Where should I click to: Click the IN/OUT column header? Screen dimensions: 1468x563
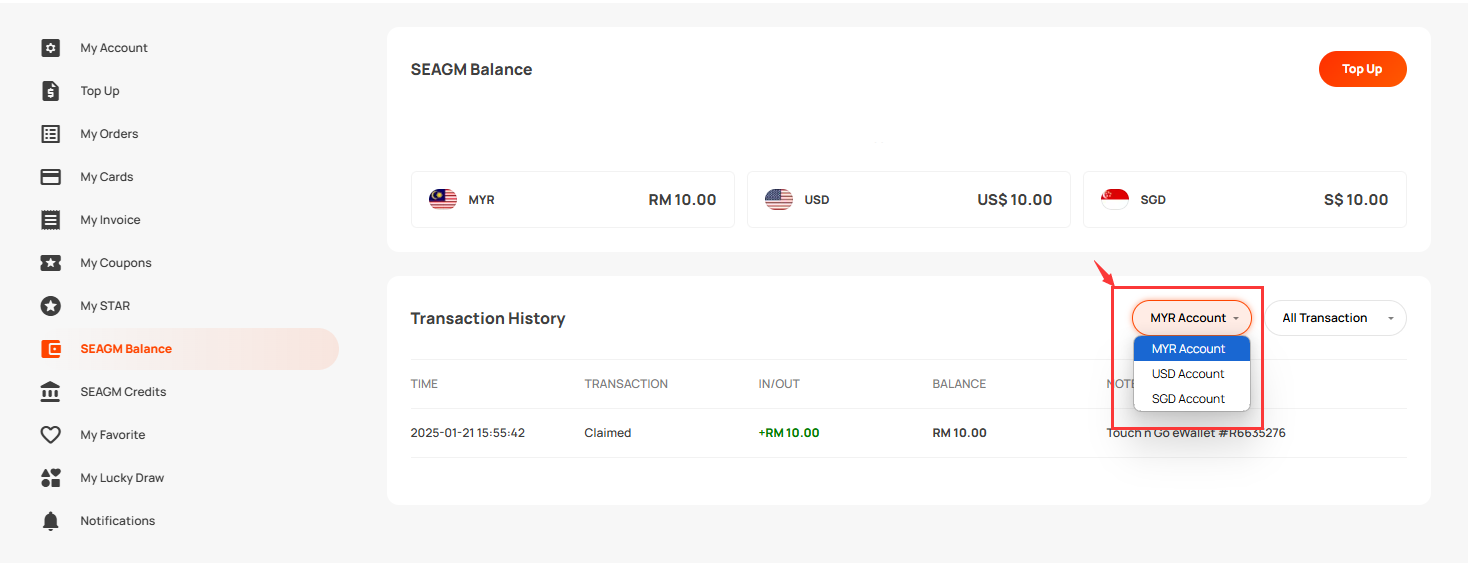[779, 384]
